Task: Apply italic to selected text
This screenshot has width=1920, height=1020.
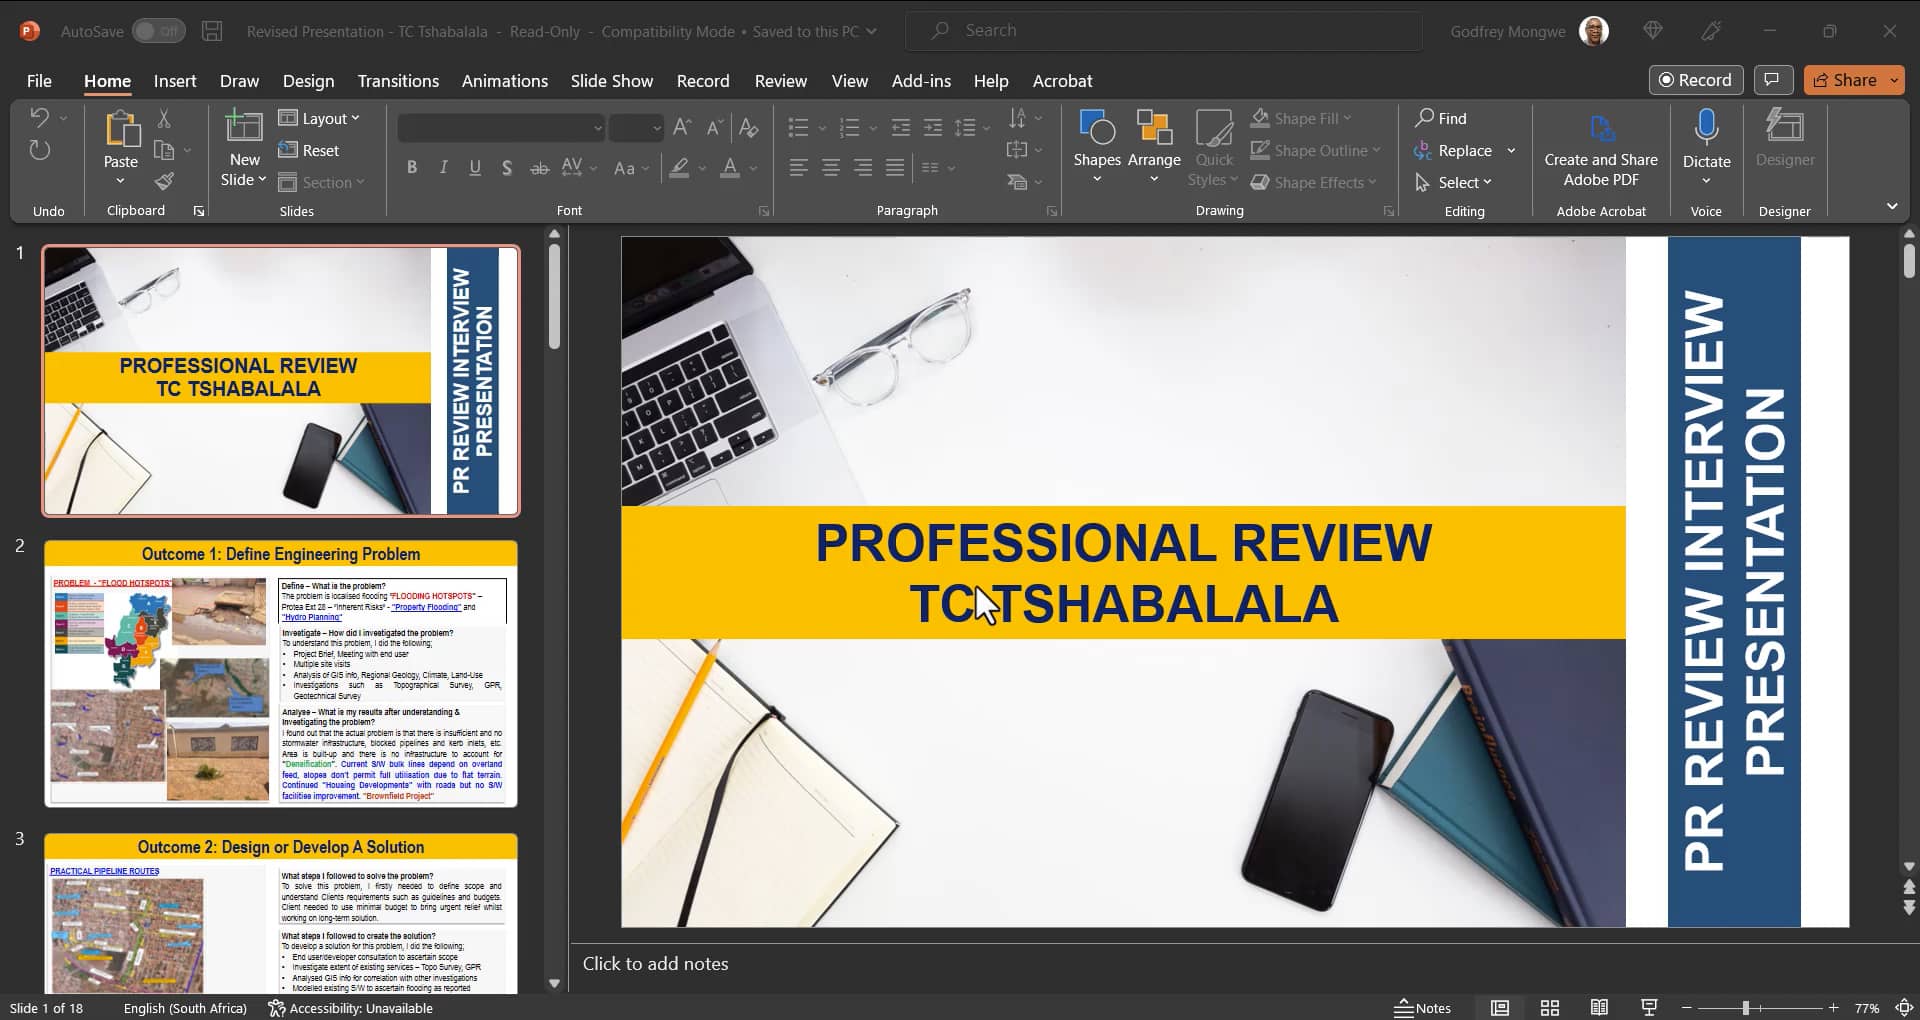Action: 443,167
